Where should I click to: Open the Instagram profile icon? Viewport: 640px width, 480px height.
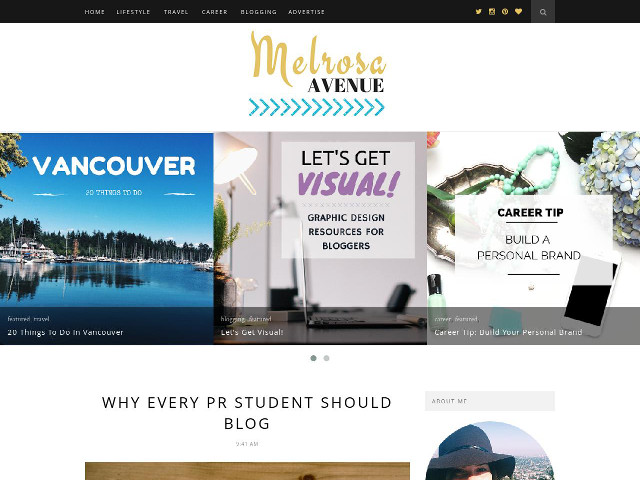pos(492,12)
